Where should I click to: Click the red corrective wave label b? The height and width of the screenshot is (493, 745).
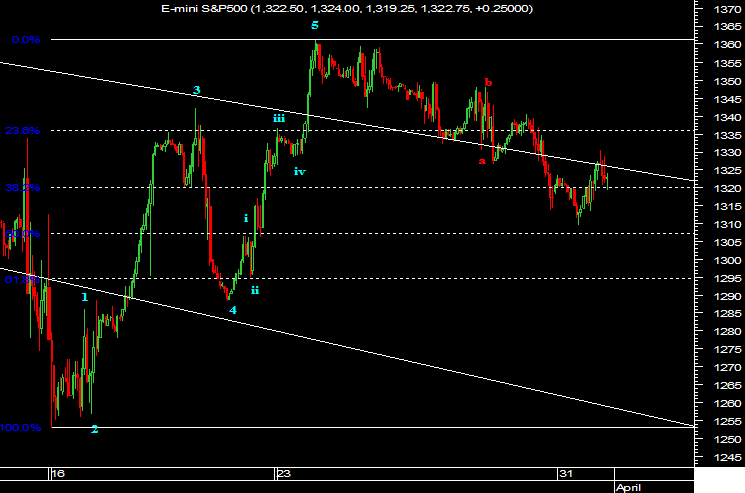pos(488,83)
